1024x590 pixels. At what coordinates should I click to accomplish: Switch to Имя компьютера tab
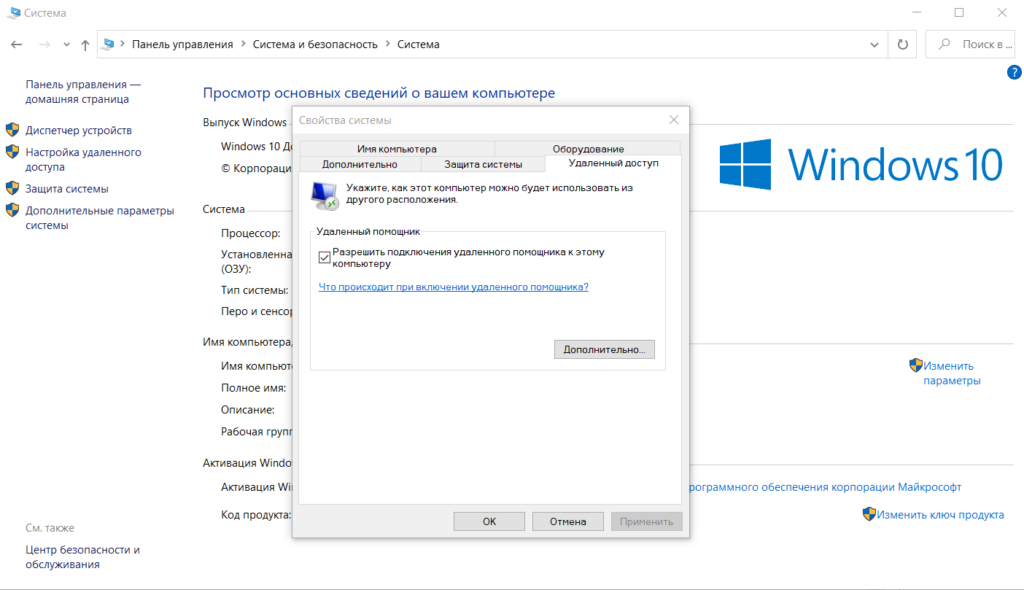tap(396, 149)
